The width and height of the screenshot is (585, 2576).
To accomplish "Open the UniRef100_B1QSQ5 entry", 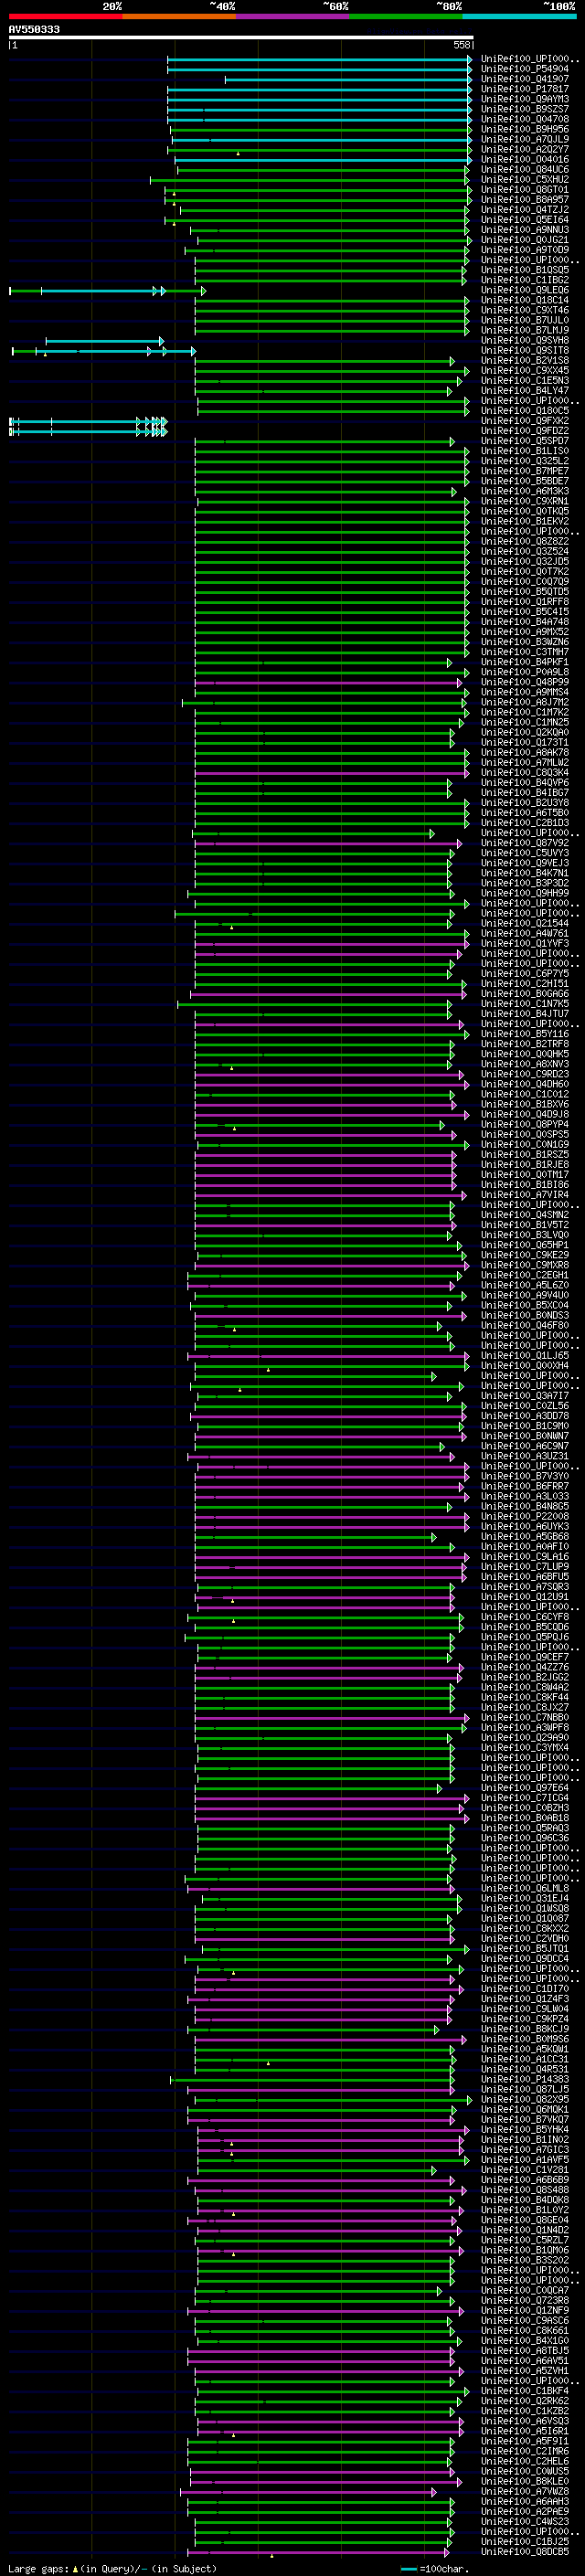I will (x=524, y=270).
